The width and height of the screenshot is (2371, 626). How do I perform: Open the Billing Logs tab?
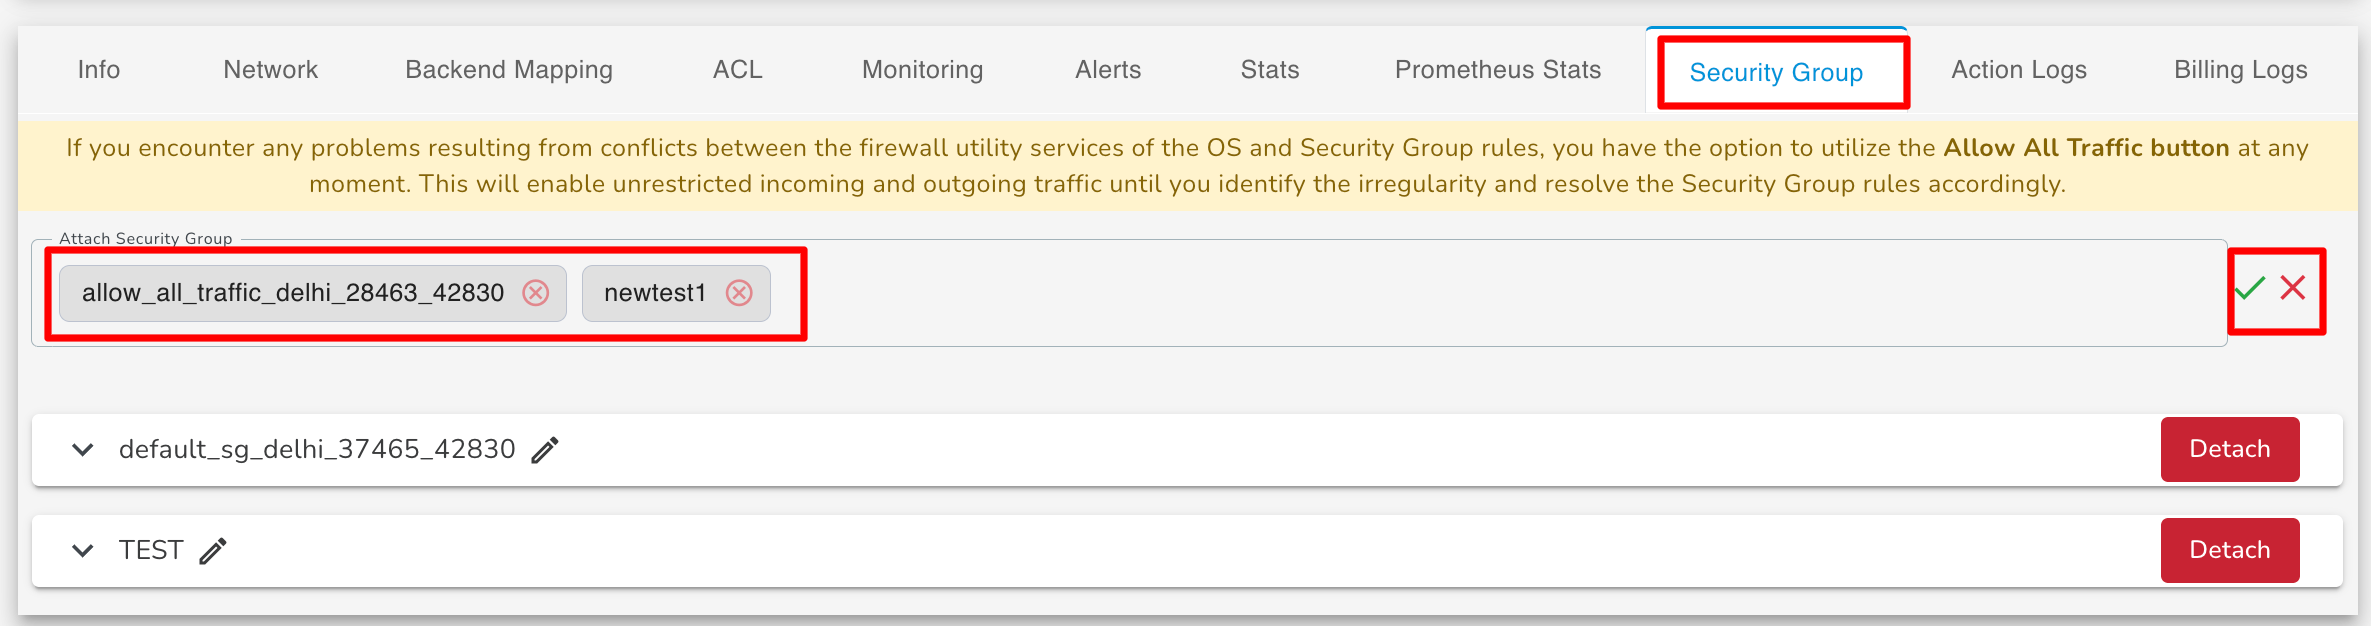coord(2240,70)
